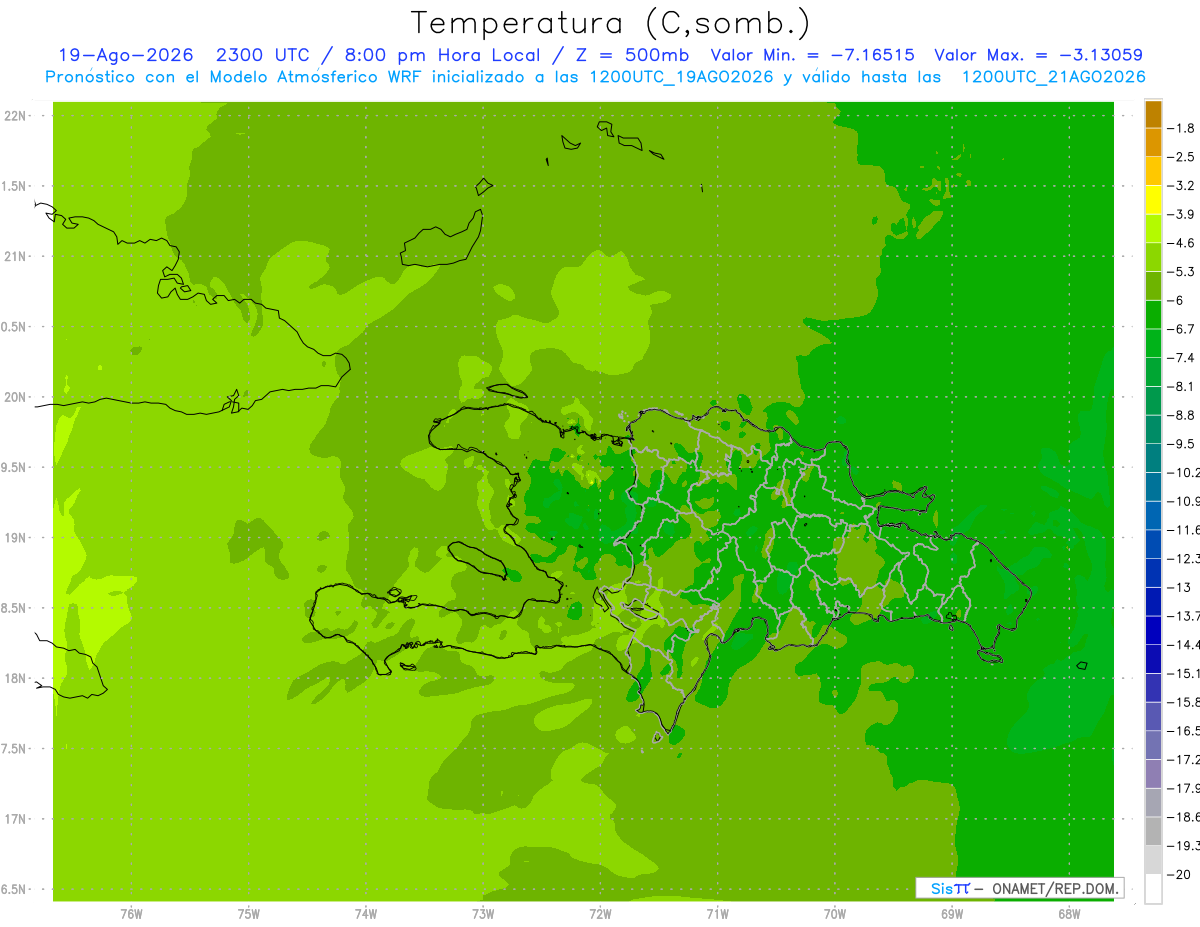Click the '20N' latitude tick label

(17, 397)
